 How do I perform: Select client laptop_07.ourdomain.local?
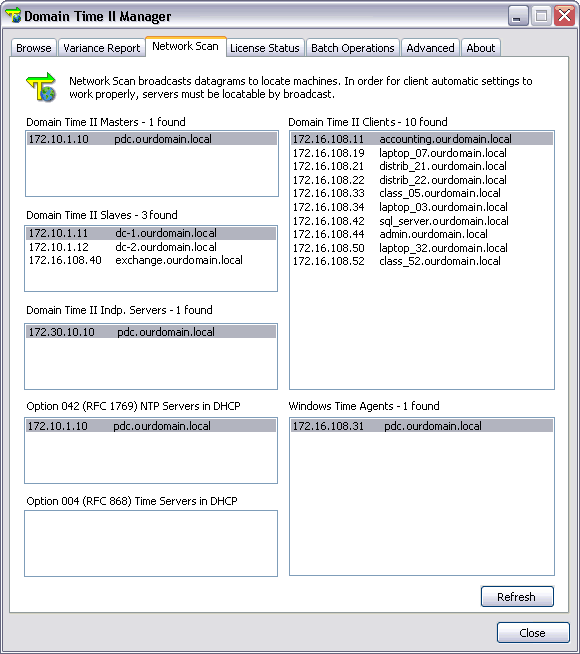click(422, 153)
